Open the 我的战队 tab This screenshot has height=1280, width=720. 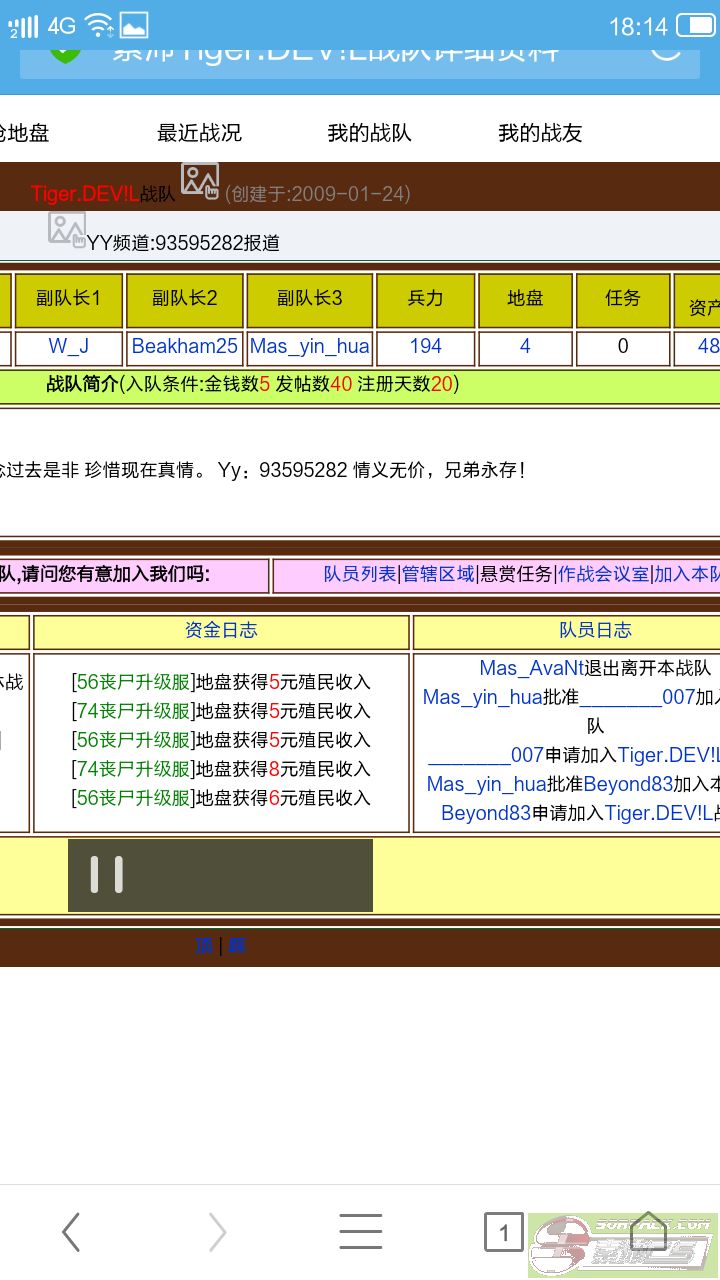[x=370, y=133]
